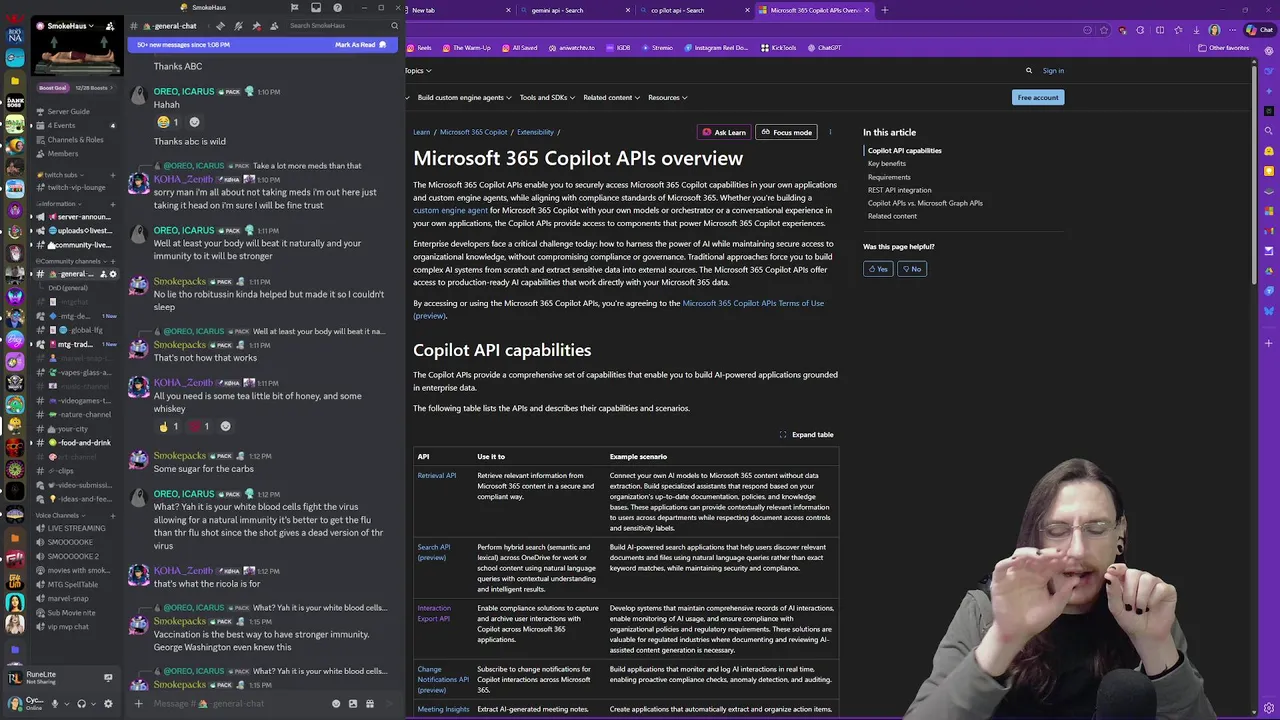This screenshot has height=720, width=1280.
Task: Open Discord user settings gear
Action: [108, 704]
